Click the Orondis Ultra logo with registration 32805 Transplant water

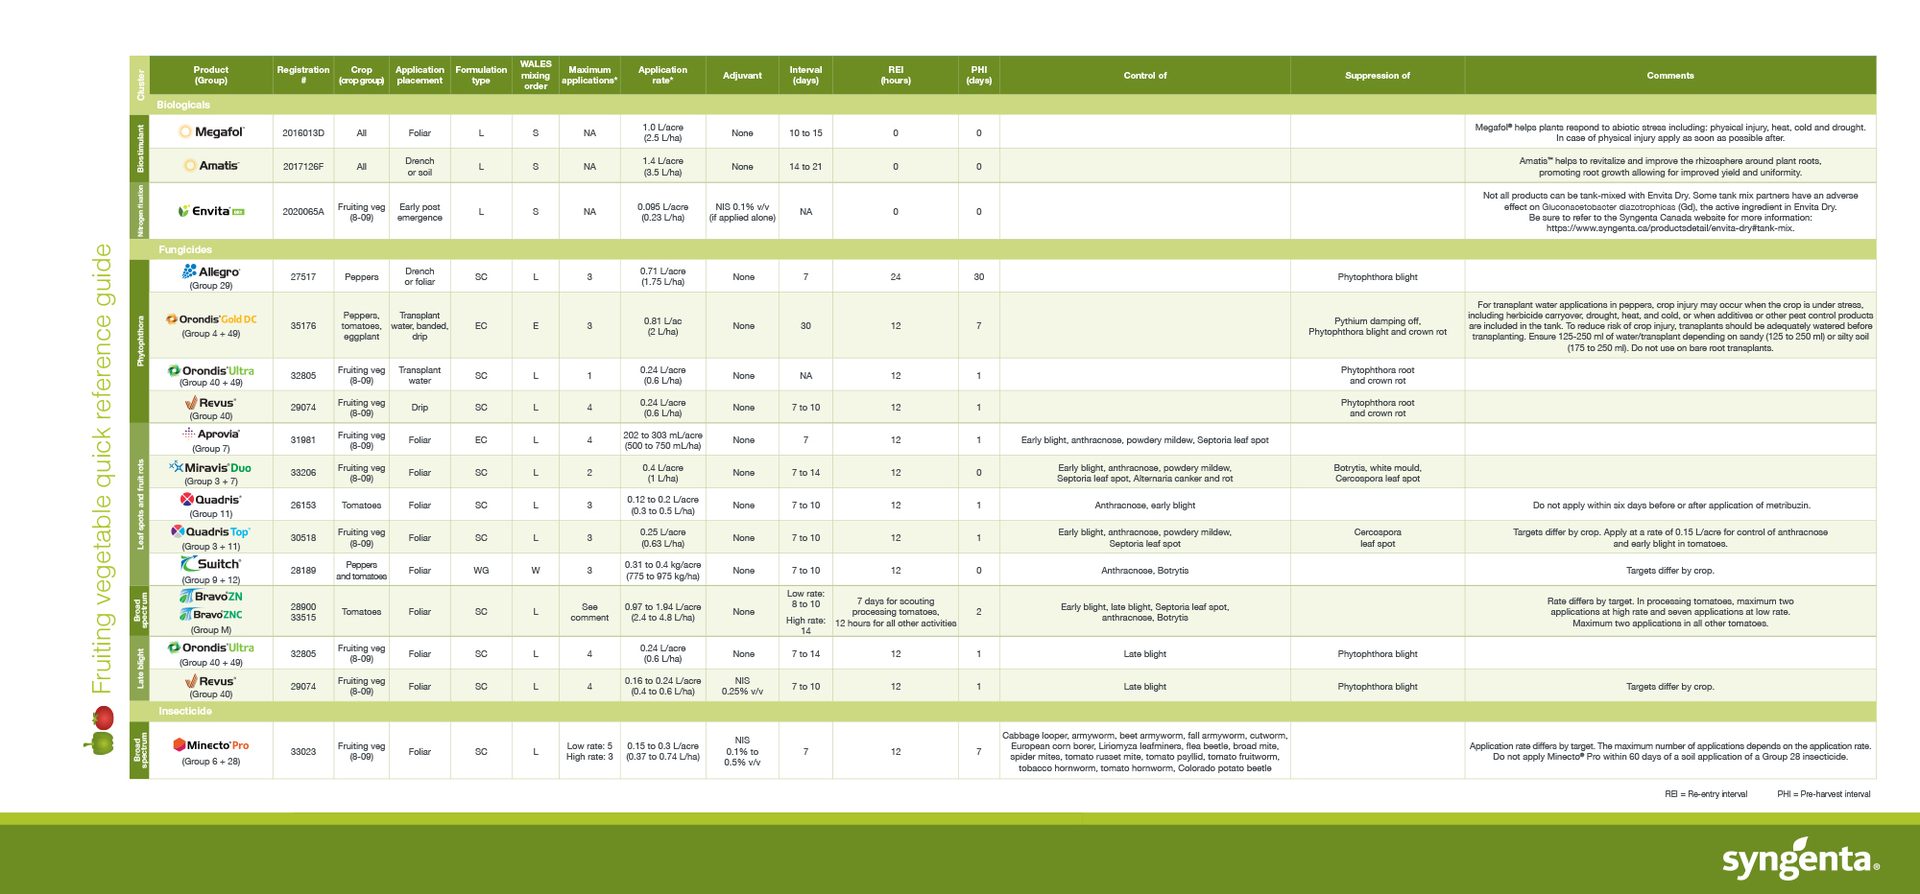211,370
